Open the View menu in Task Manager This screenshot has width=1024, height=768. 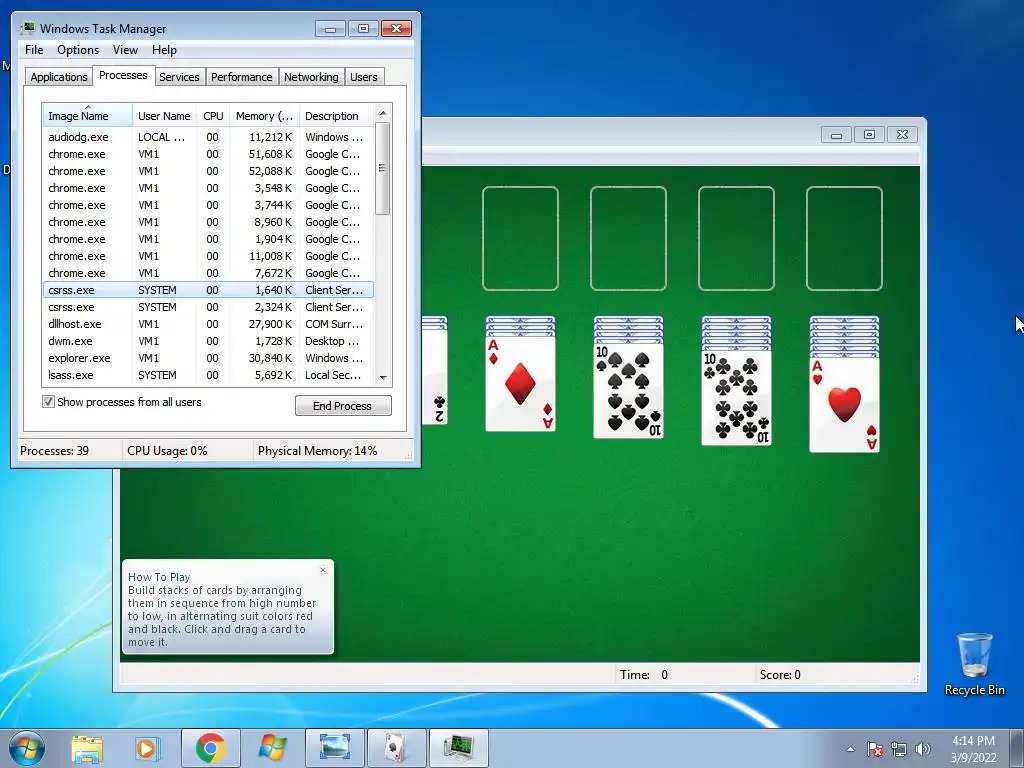click(125, 50)
